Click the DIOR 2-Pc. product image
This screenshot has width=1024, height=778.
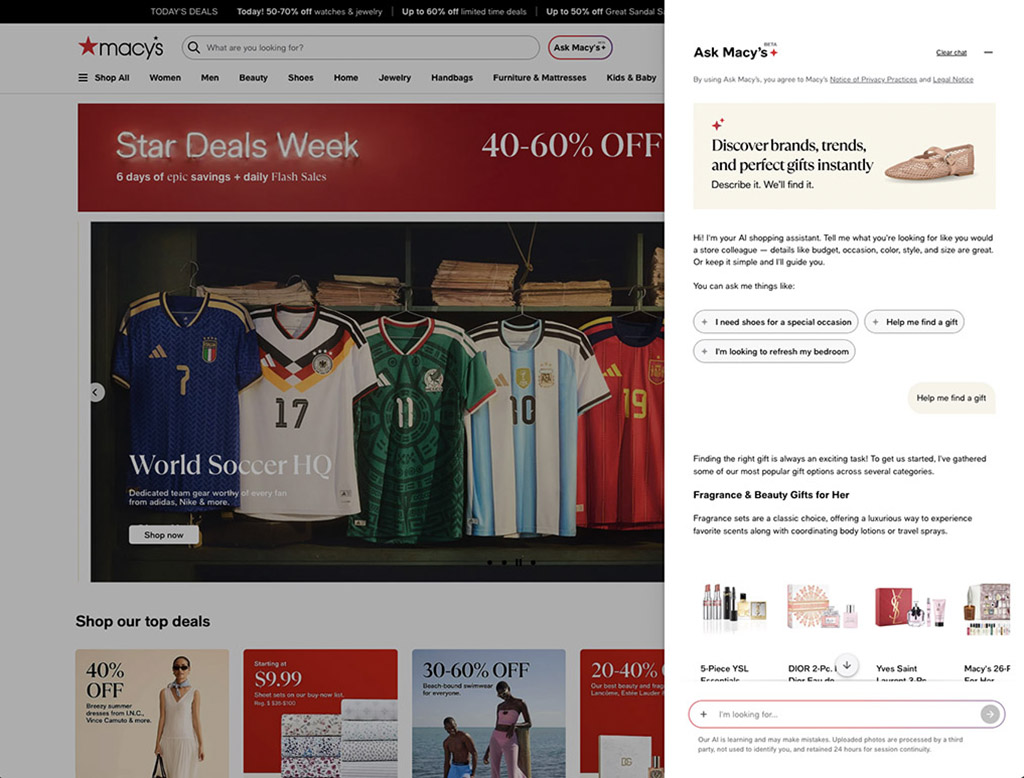(x=823, y=609)
